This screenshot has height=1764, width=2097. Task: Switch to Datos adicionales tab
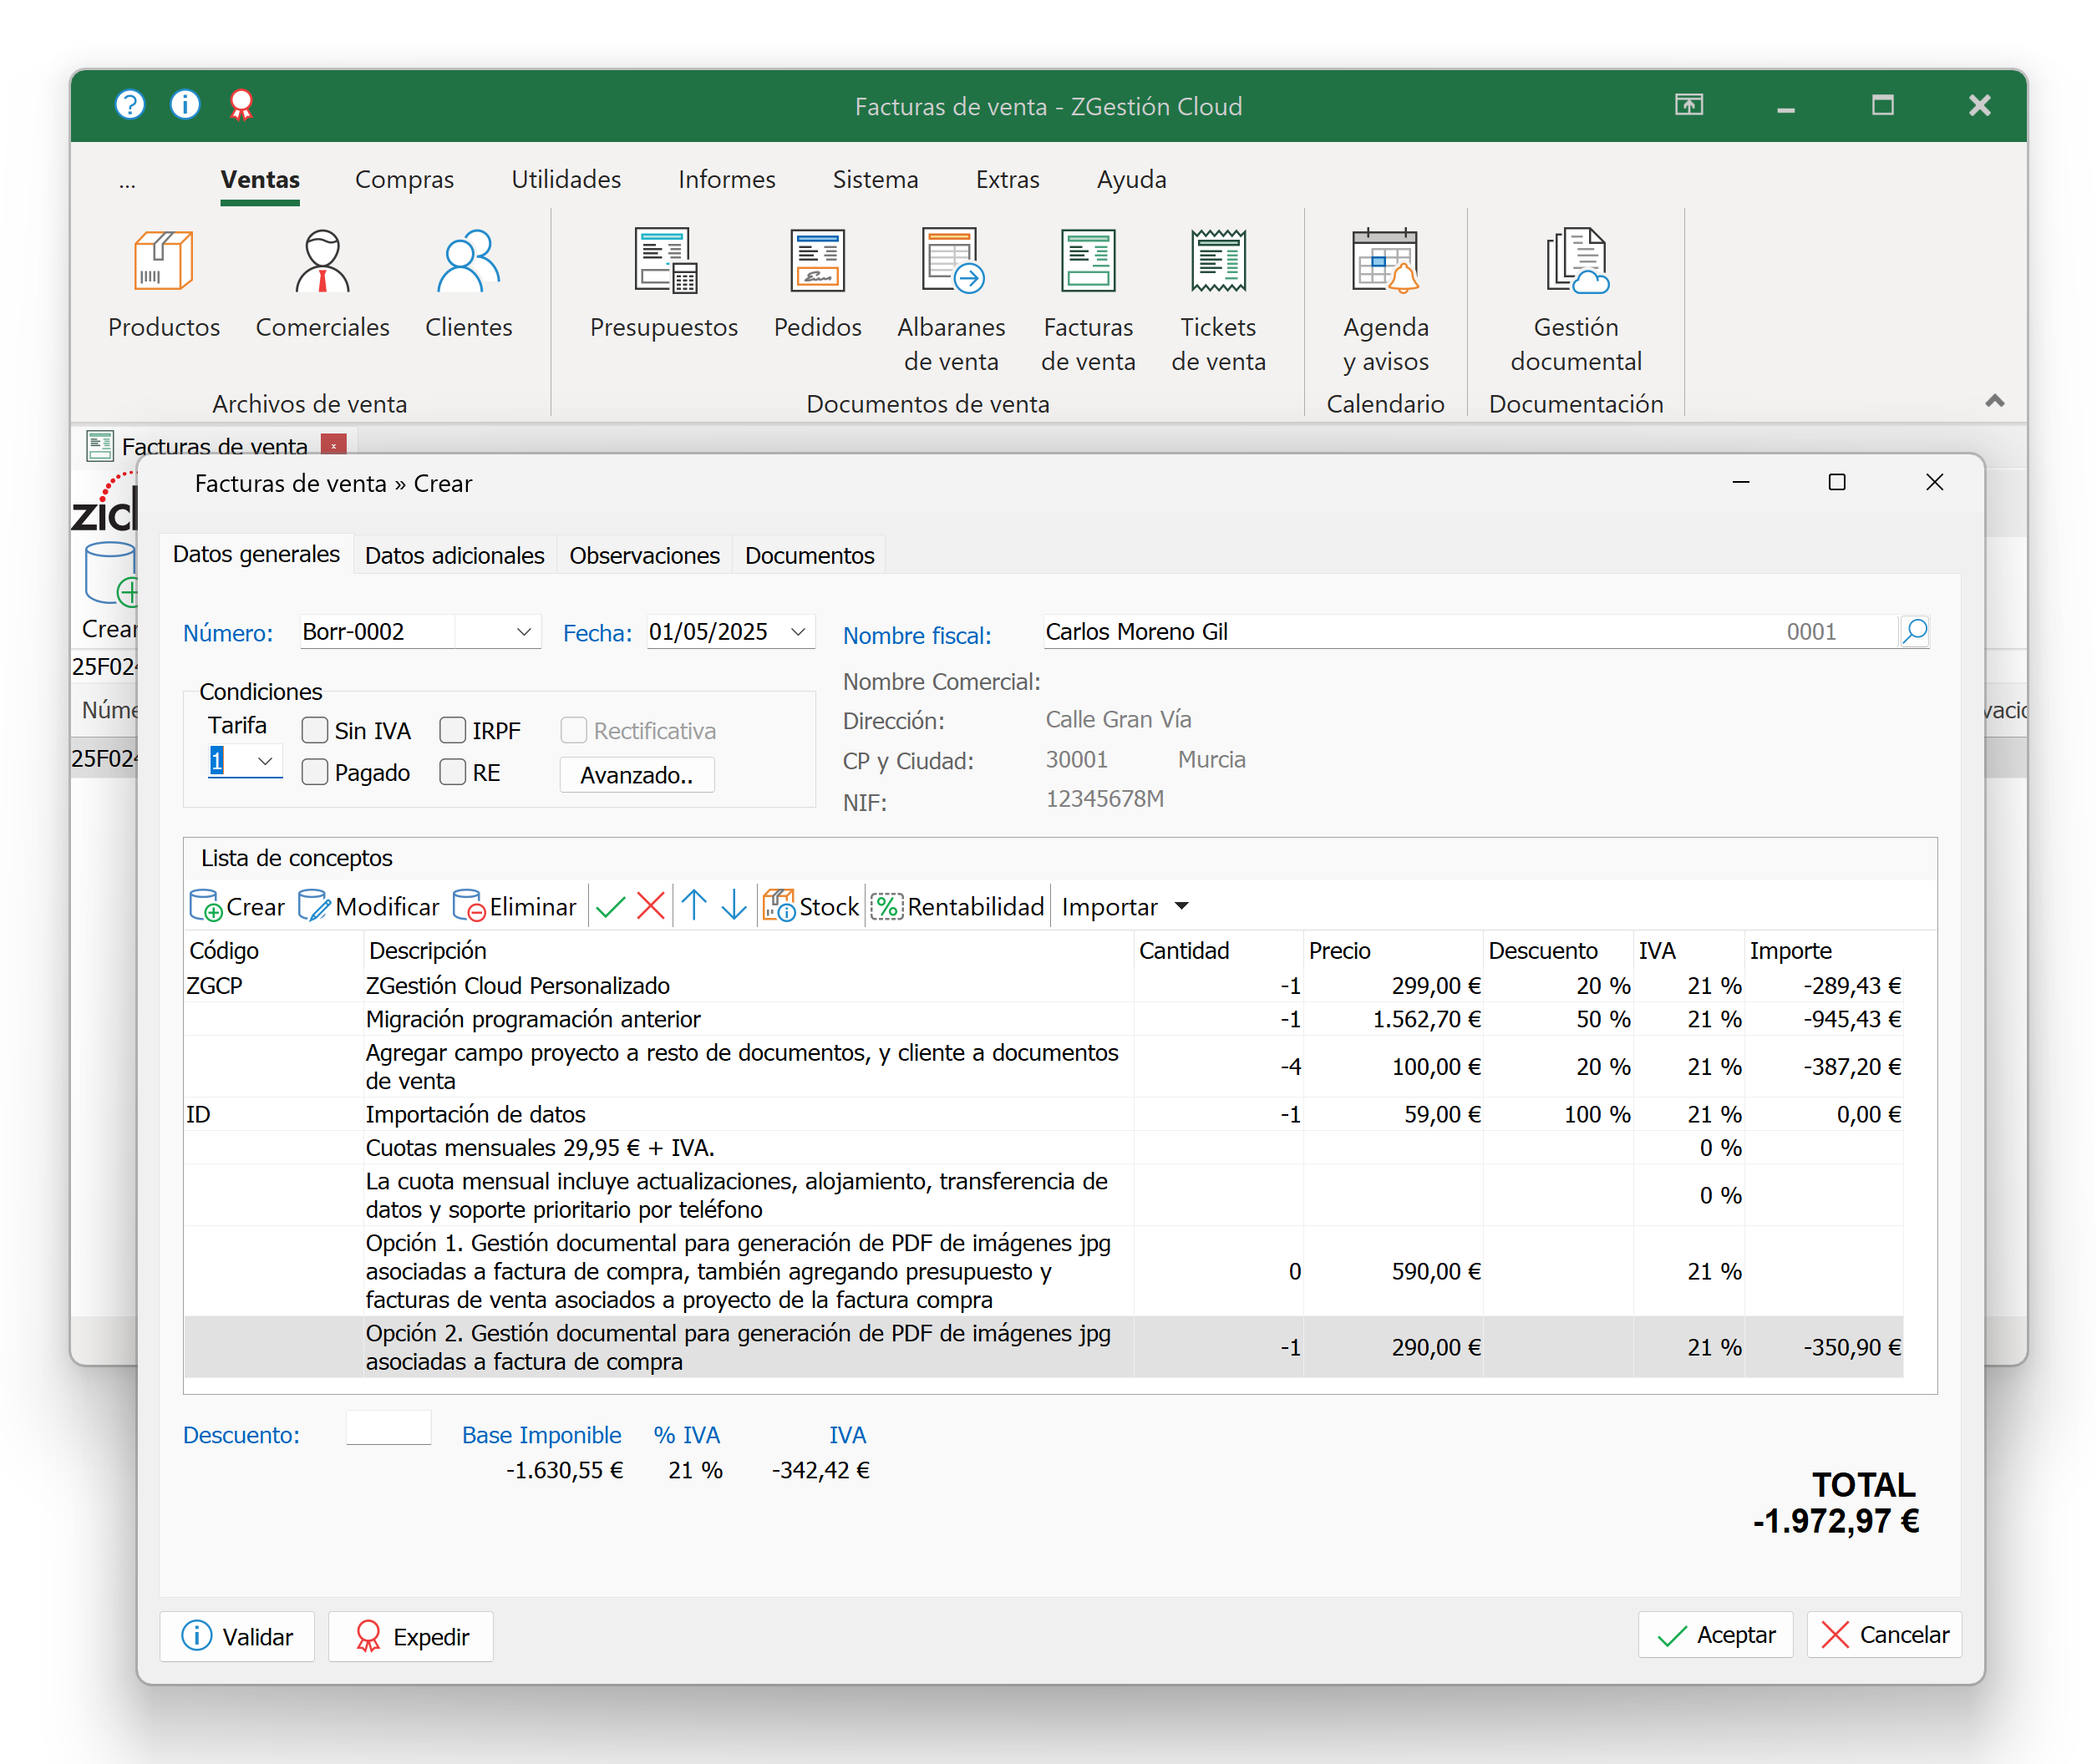click(454, 555)
